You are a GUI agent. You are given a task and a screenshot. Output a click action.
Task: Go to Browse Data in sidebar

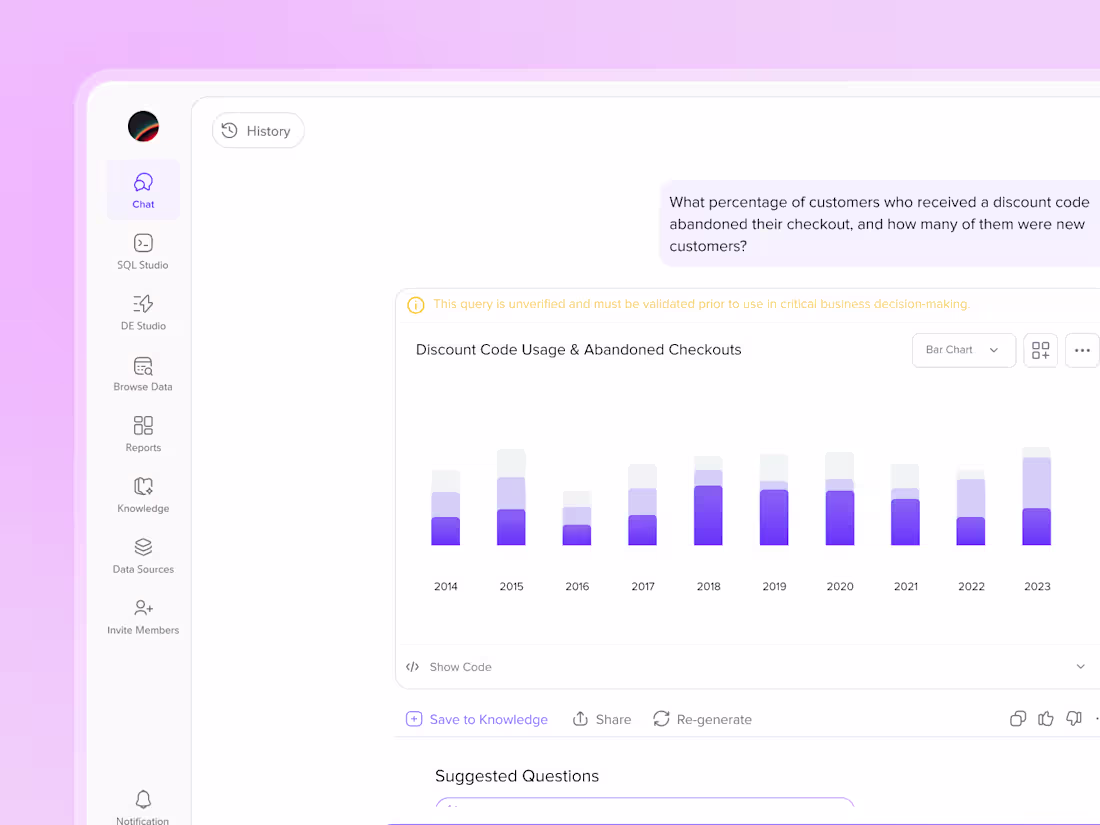tap(143, 373)
